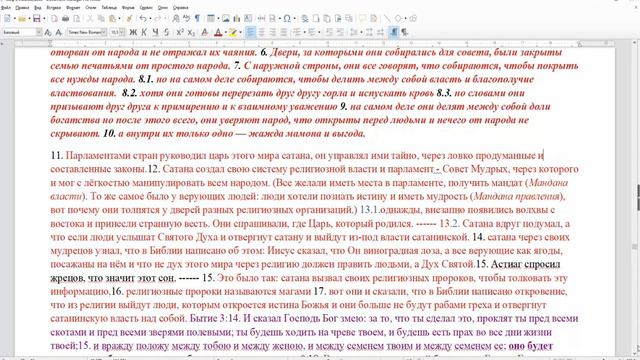The image size is (640, 360).
Task: Toggle strikethrough formatting
Action: 167,32
